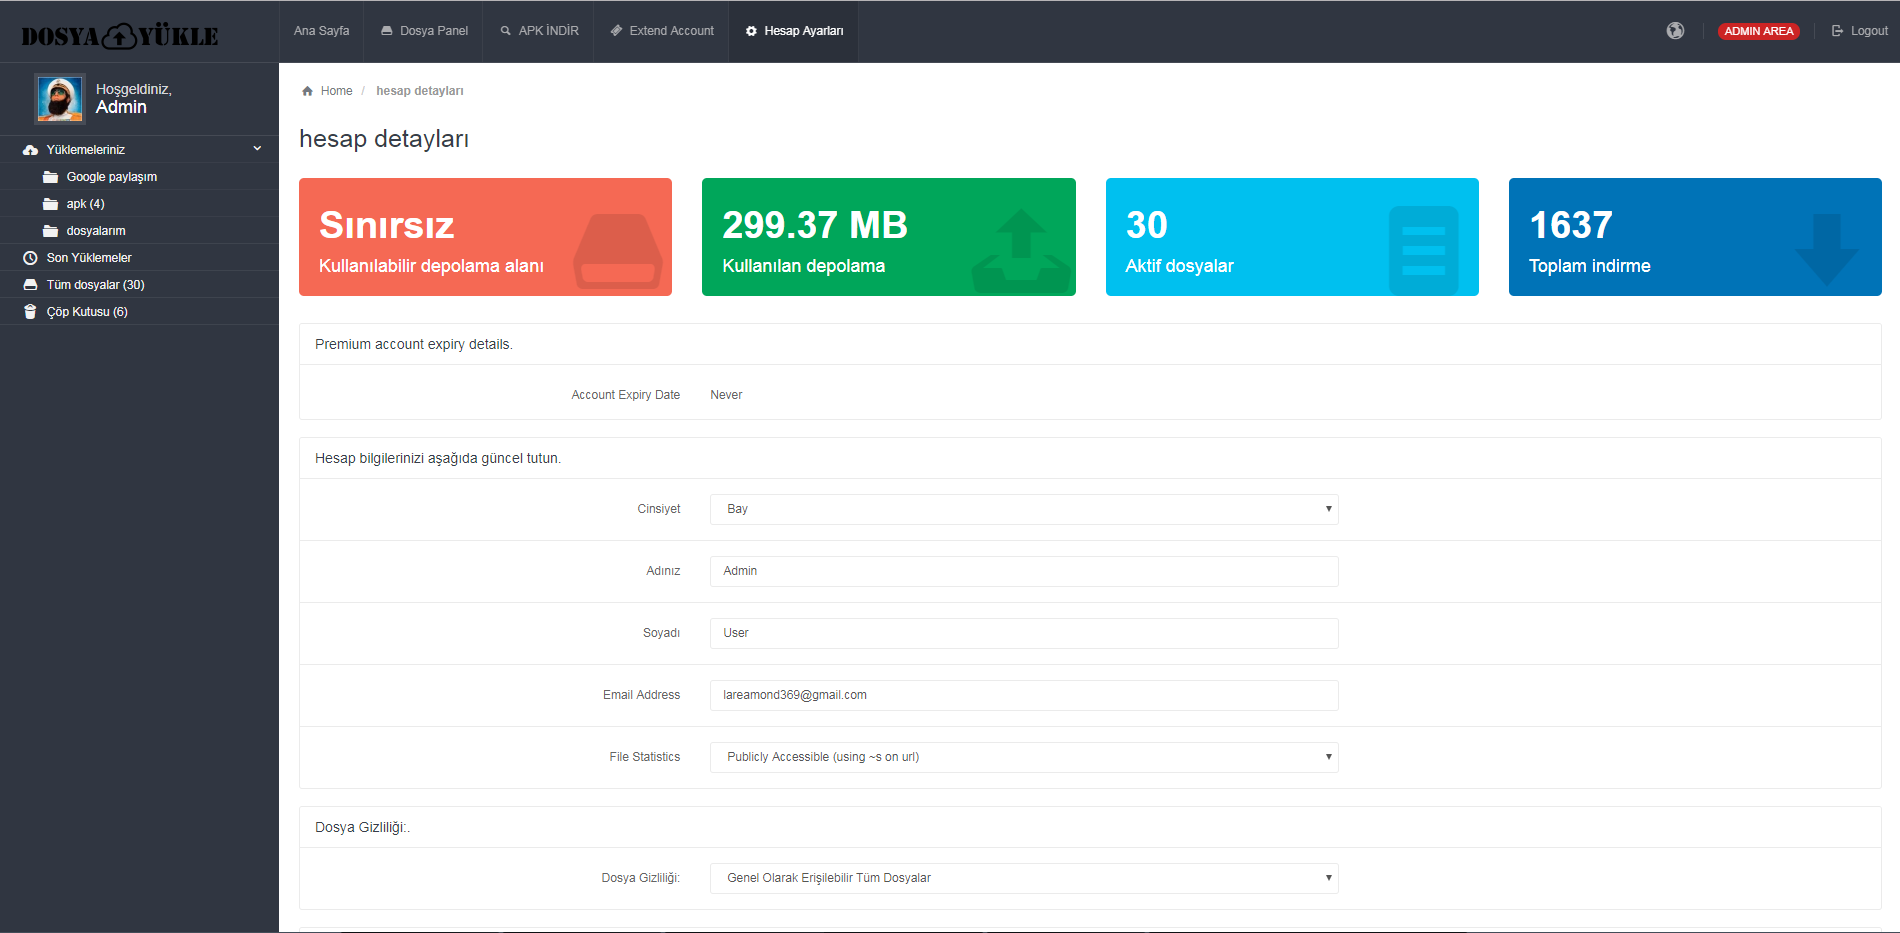Screen dimensions: 1900x933
Task: Click the Sınırsız storage card
Action: pyautogui.click(x=485, y=237)
